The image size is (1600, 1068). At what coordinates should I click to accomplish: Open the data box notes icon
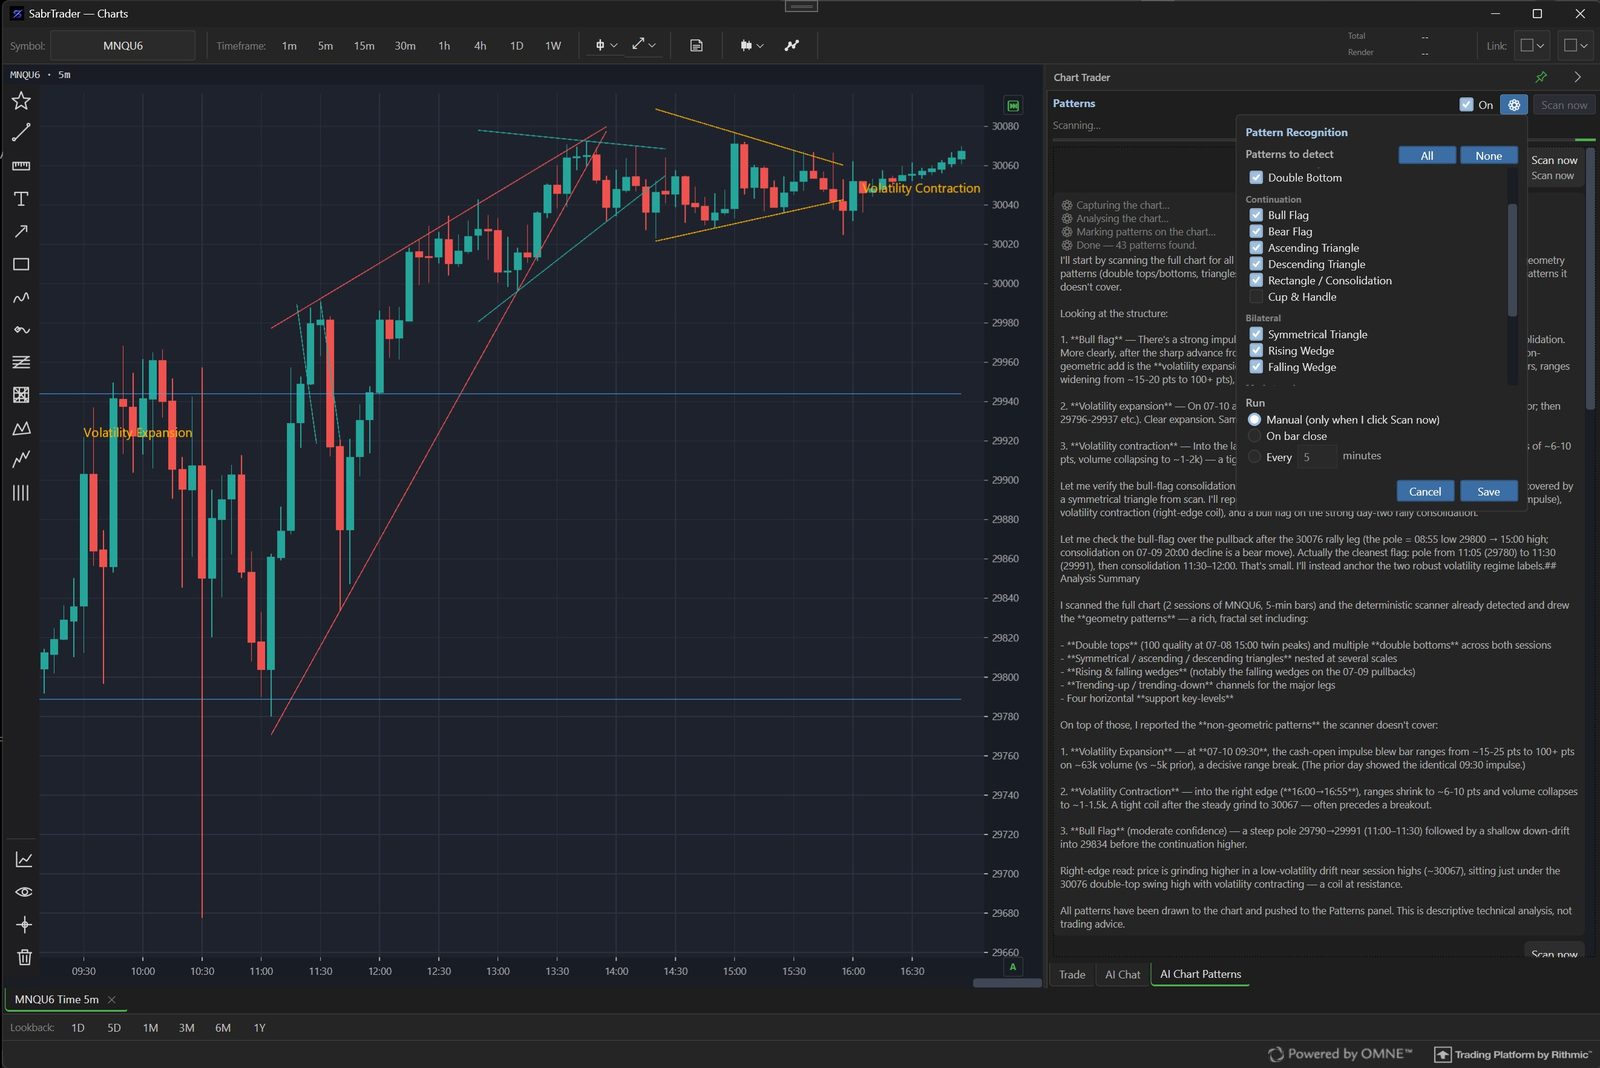pos(696,45)
